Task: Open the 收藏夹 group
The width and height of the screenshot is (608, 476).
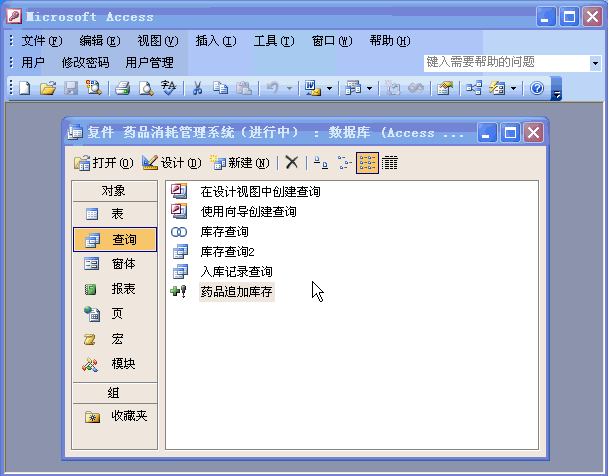Action: tap(114, 416)
